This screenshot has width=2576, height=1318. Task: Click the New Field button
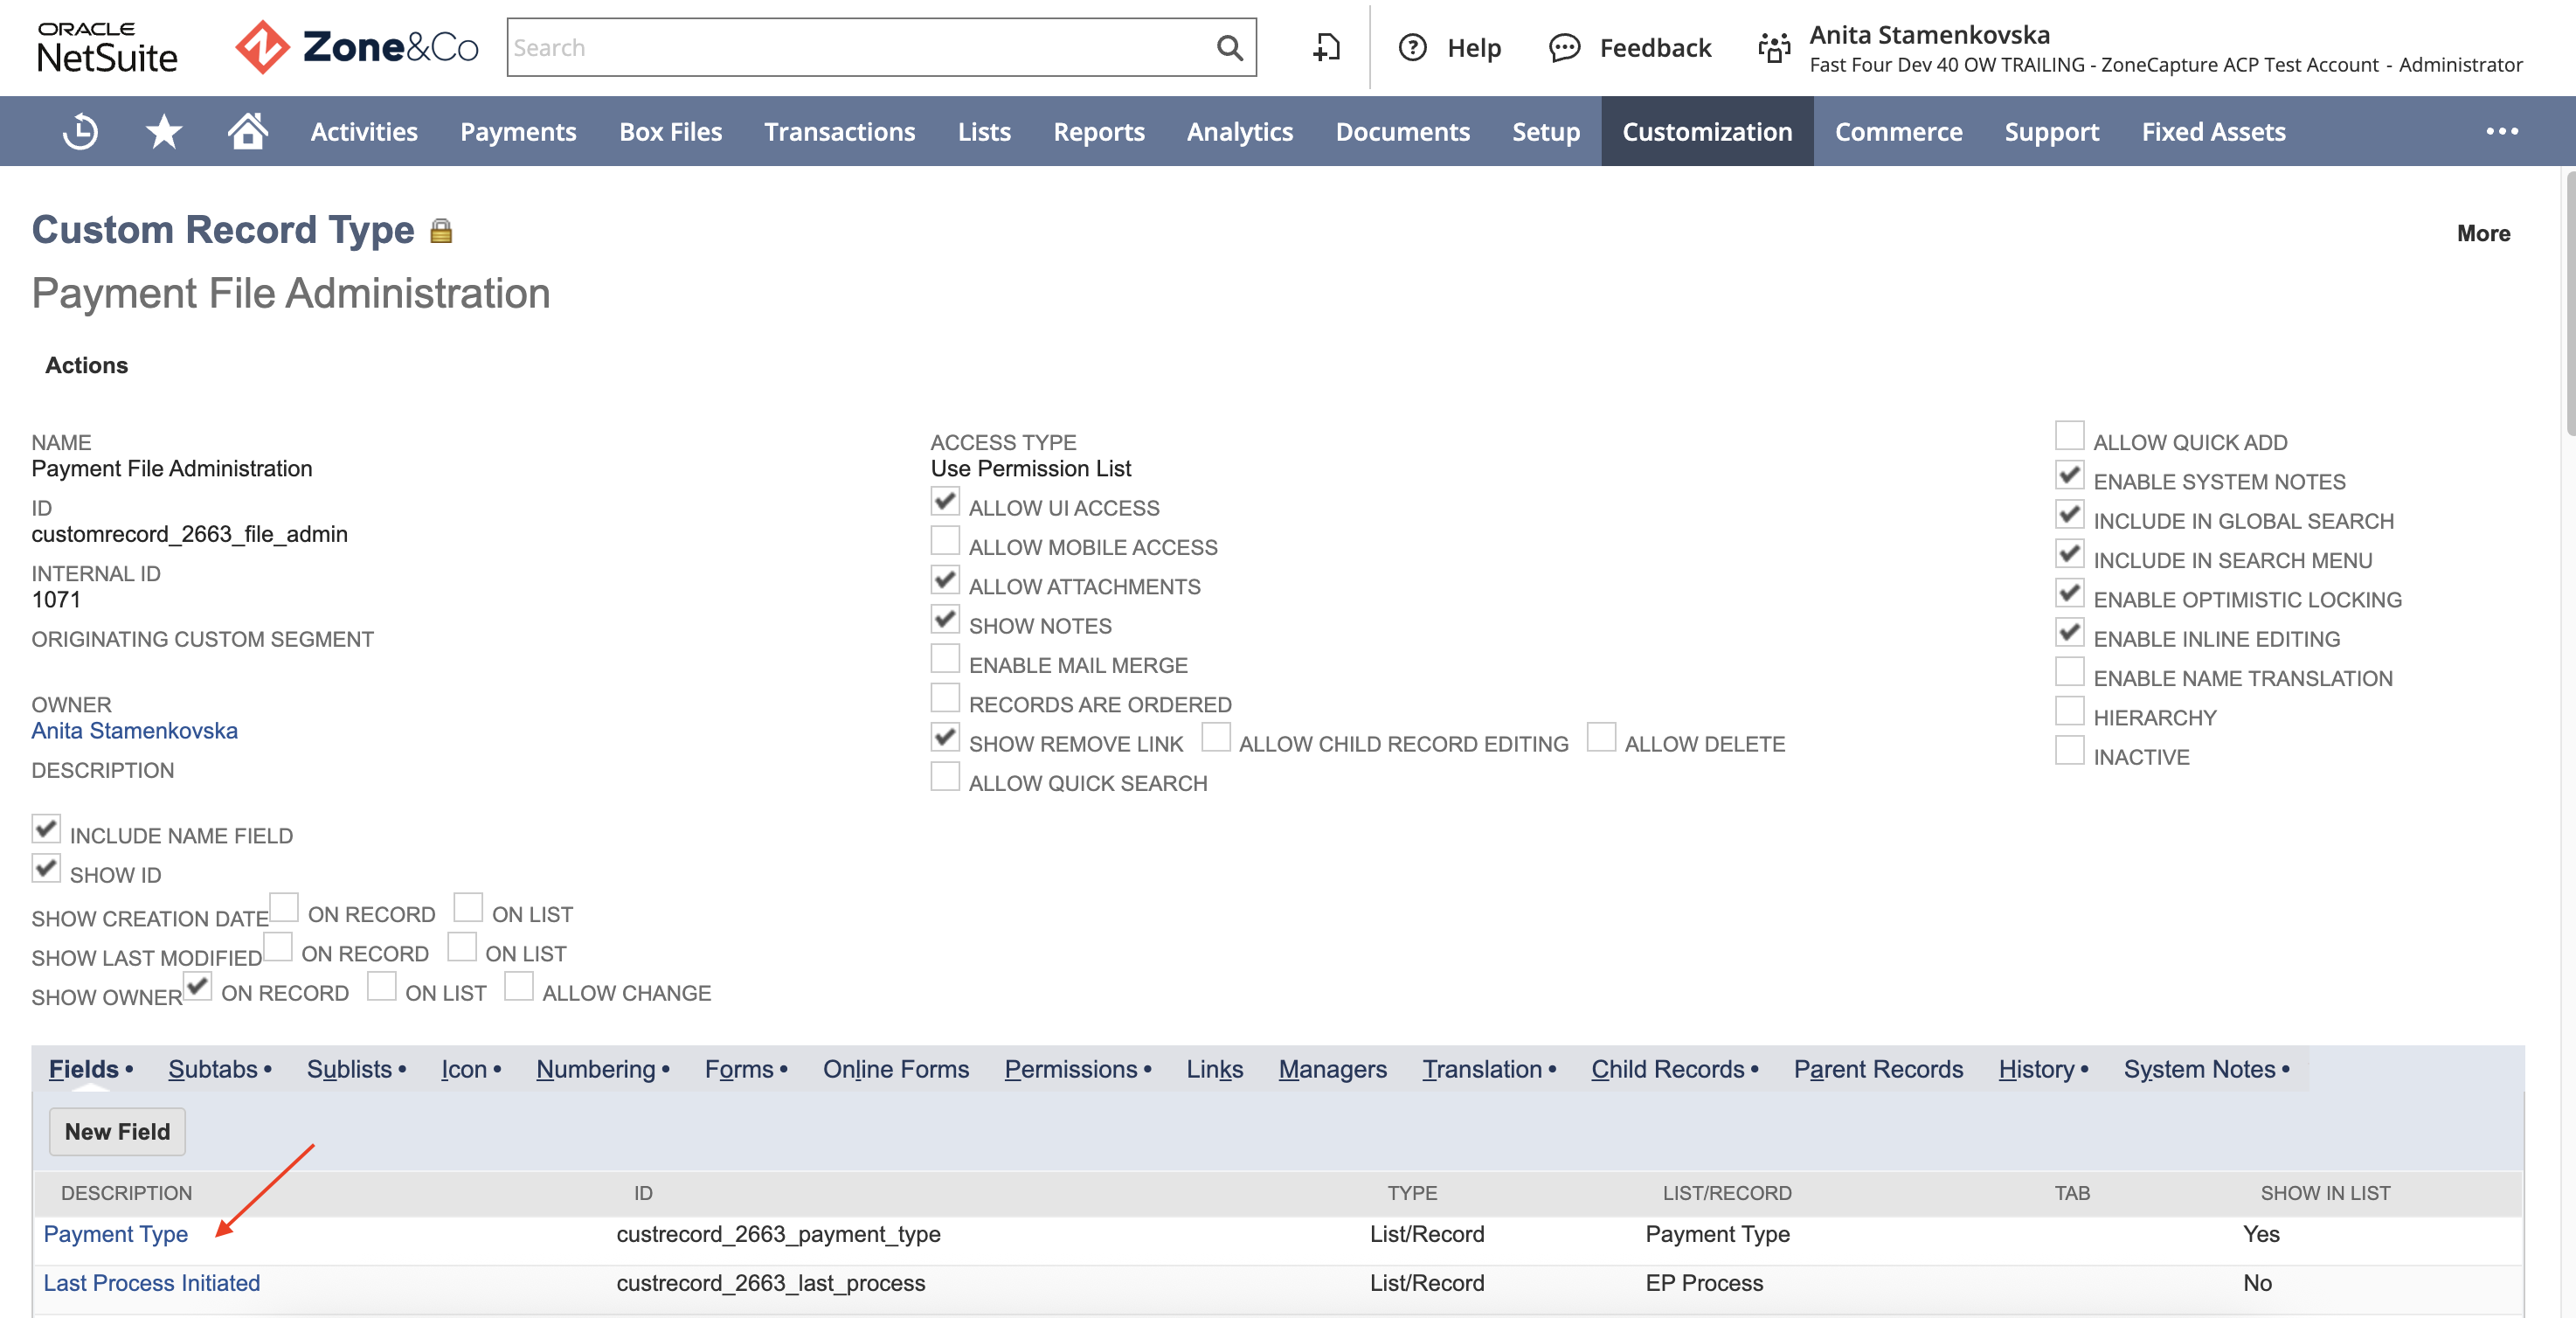[116, 1131]
